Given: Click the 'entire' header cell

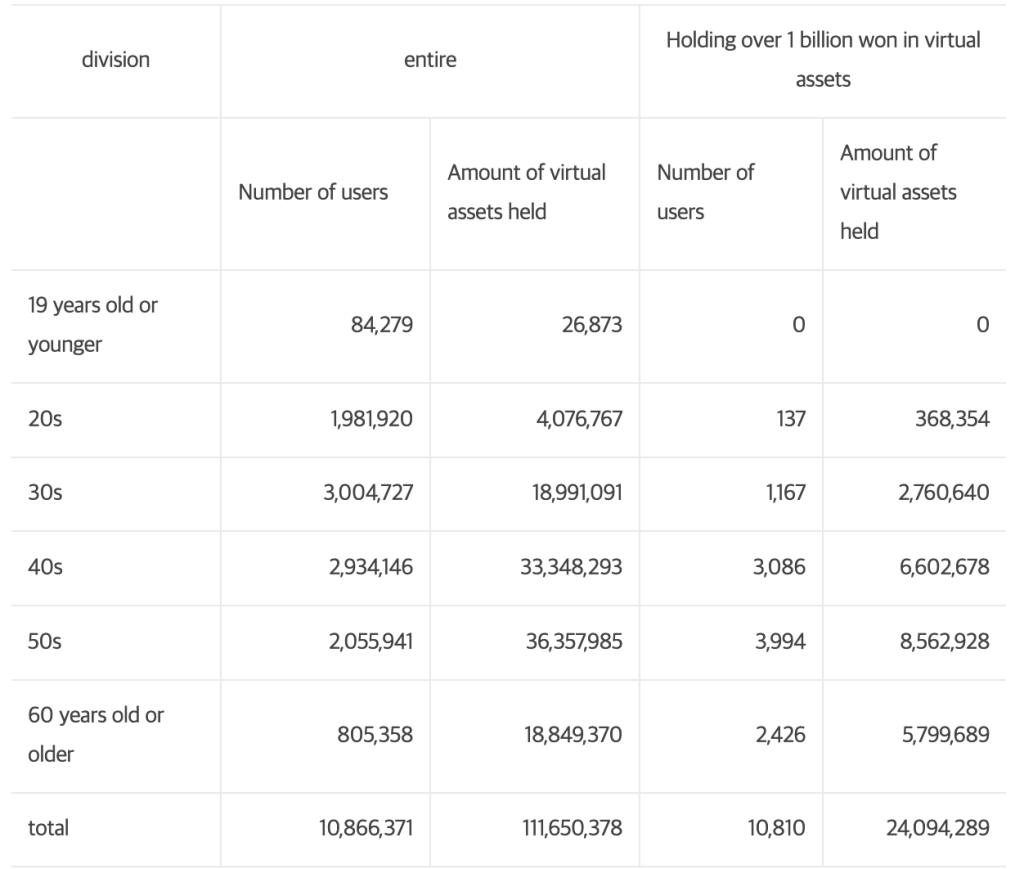Looking at the screenshot, I should click(x=430, y=60).
